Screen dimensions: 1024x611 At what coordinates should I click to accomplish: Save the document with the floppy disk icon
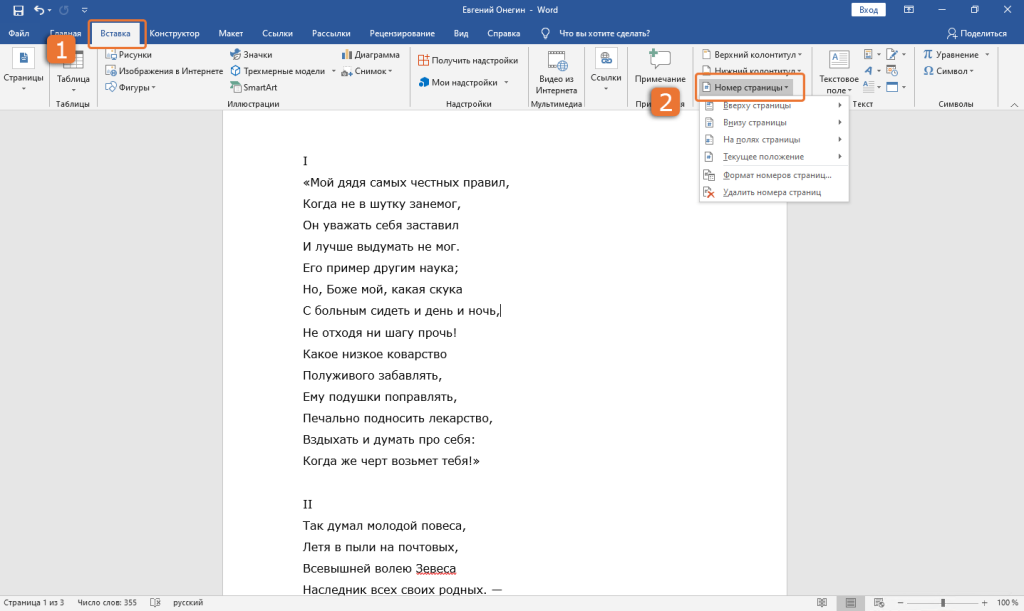[18, 10]
